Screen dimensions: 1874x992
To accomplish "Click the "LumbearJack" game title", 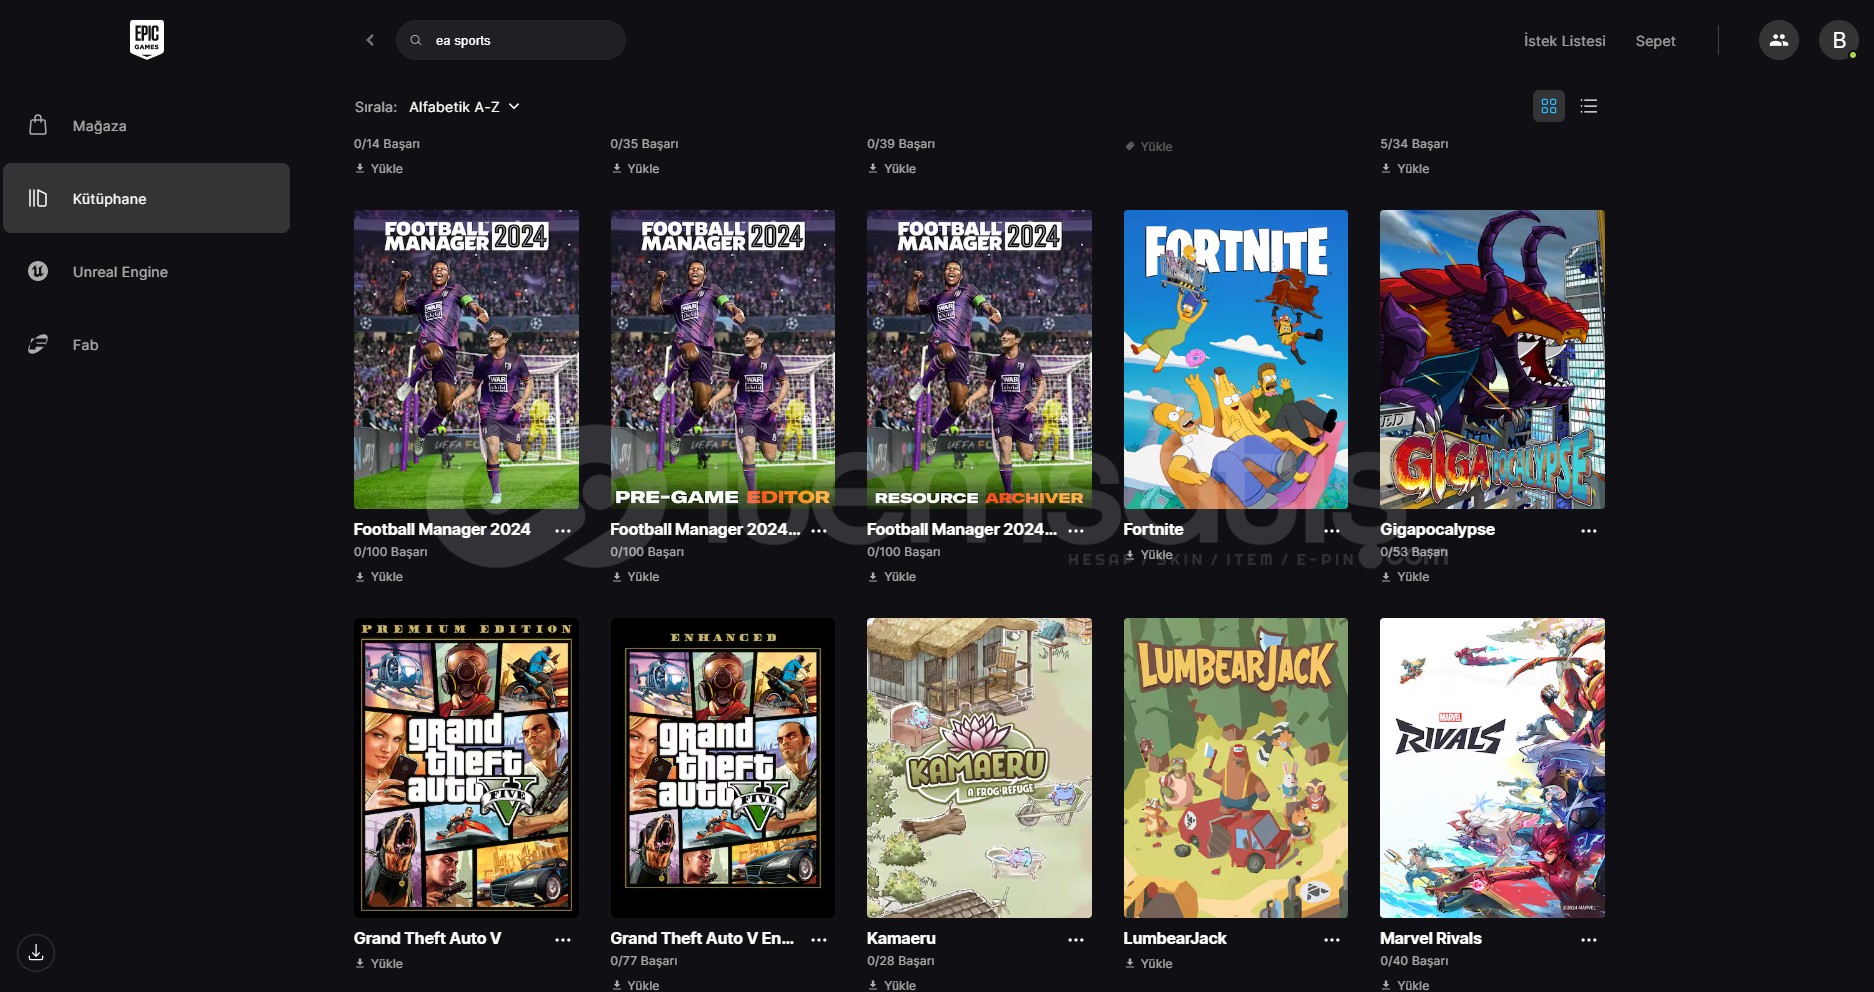I will [x=1175, y=938].
